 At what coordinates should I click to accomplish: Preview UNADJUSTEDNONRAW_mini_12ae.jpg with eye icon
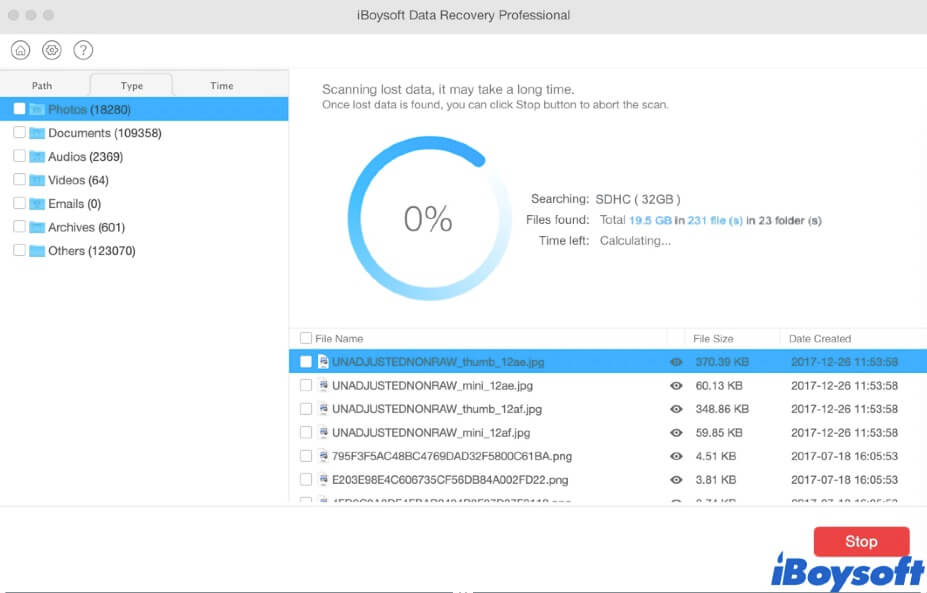point(676,385)
